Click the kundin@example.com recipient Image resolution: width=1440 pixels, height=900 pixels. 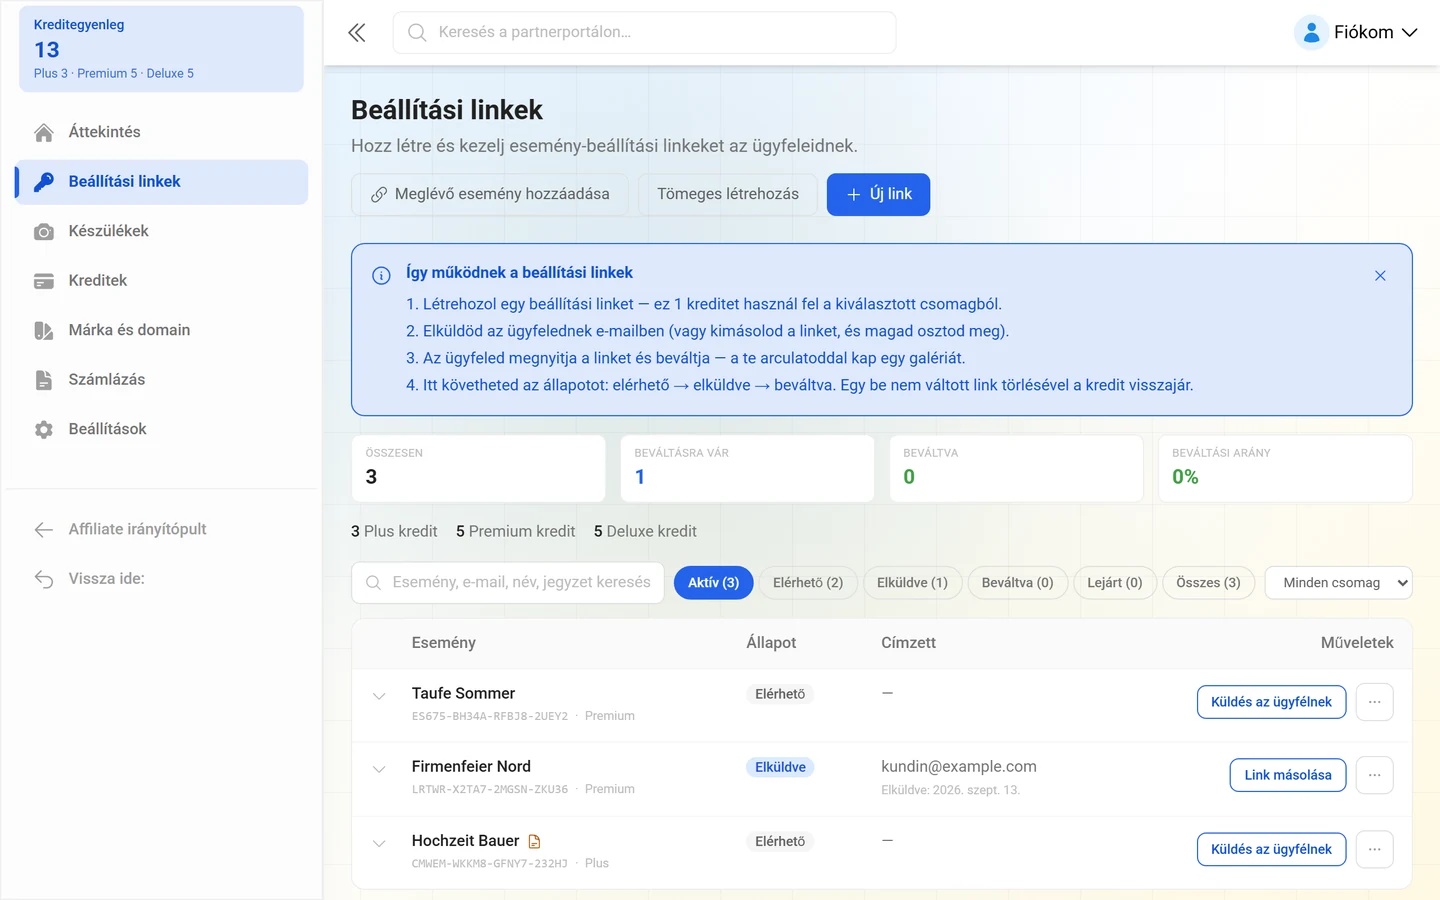tap(958, 767)
